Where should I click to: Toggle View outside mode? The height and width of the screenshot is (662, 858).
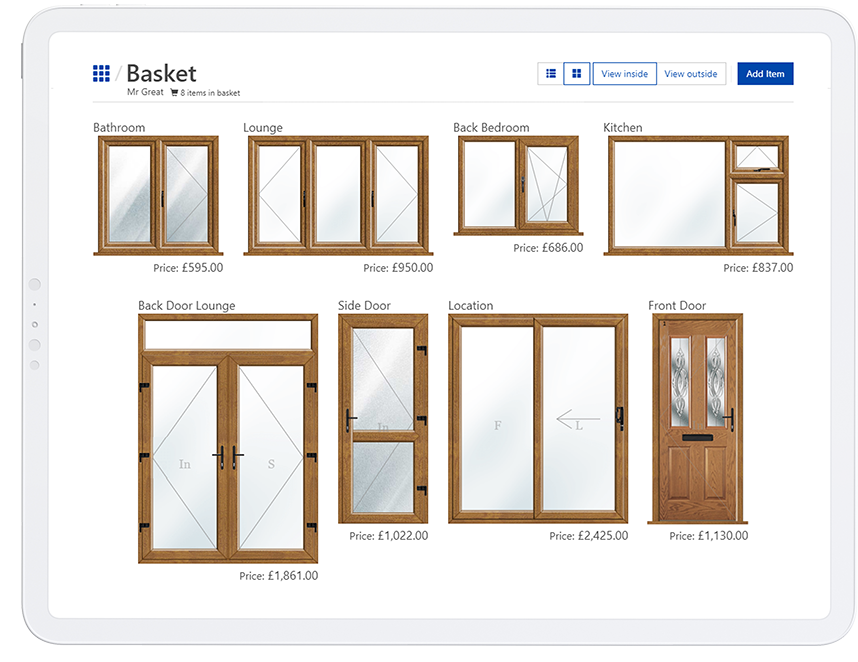pyautogui.click(x=690, y=74)
